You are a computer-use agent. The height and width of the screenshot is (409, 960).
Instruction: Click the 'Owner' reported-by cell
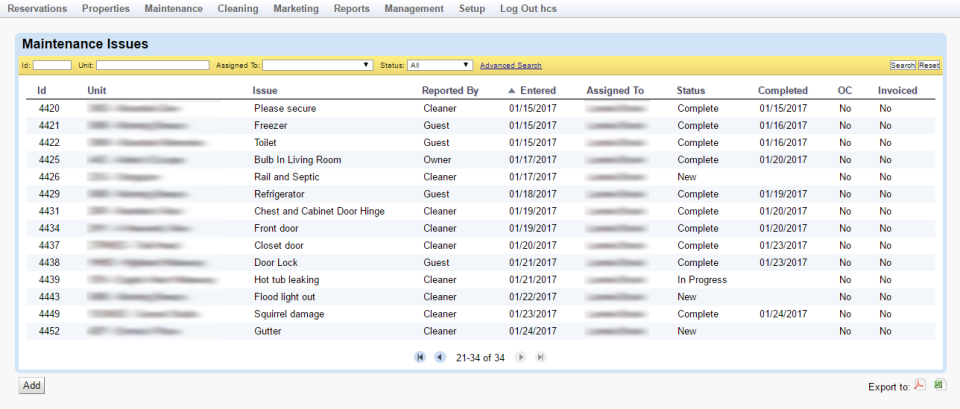click(x=437, y=160)
